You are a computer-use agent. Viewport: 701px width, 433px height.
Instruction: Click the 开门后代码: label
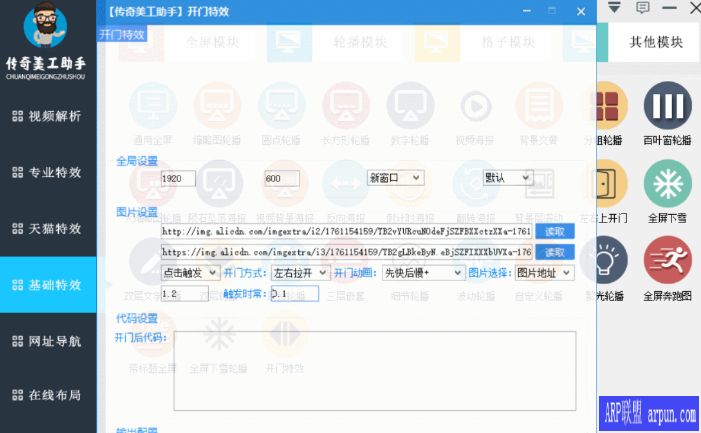(140, 337)
